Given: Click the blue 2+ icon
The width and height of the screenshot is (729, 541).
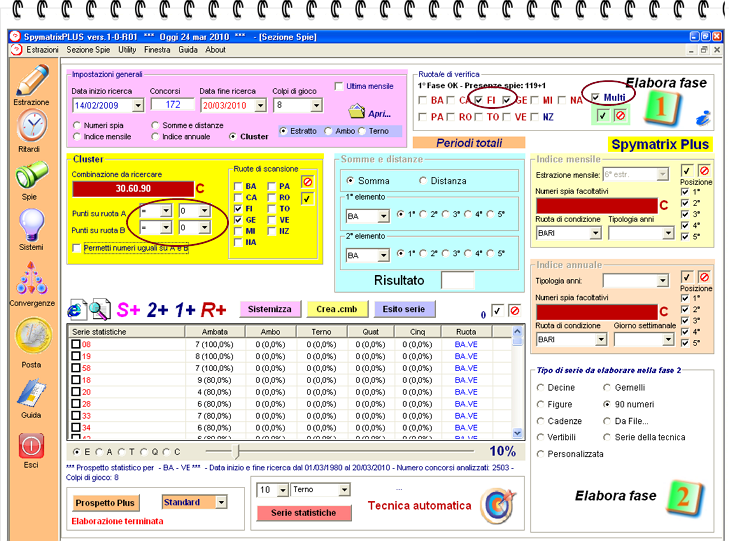Looking at the screenshot, I should click(x=157, y=310).
